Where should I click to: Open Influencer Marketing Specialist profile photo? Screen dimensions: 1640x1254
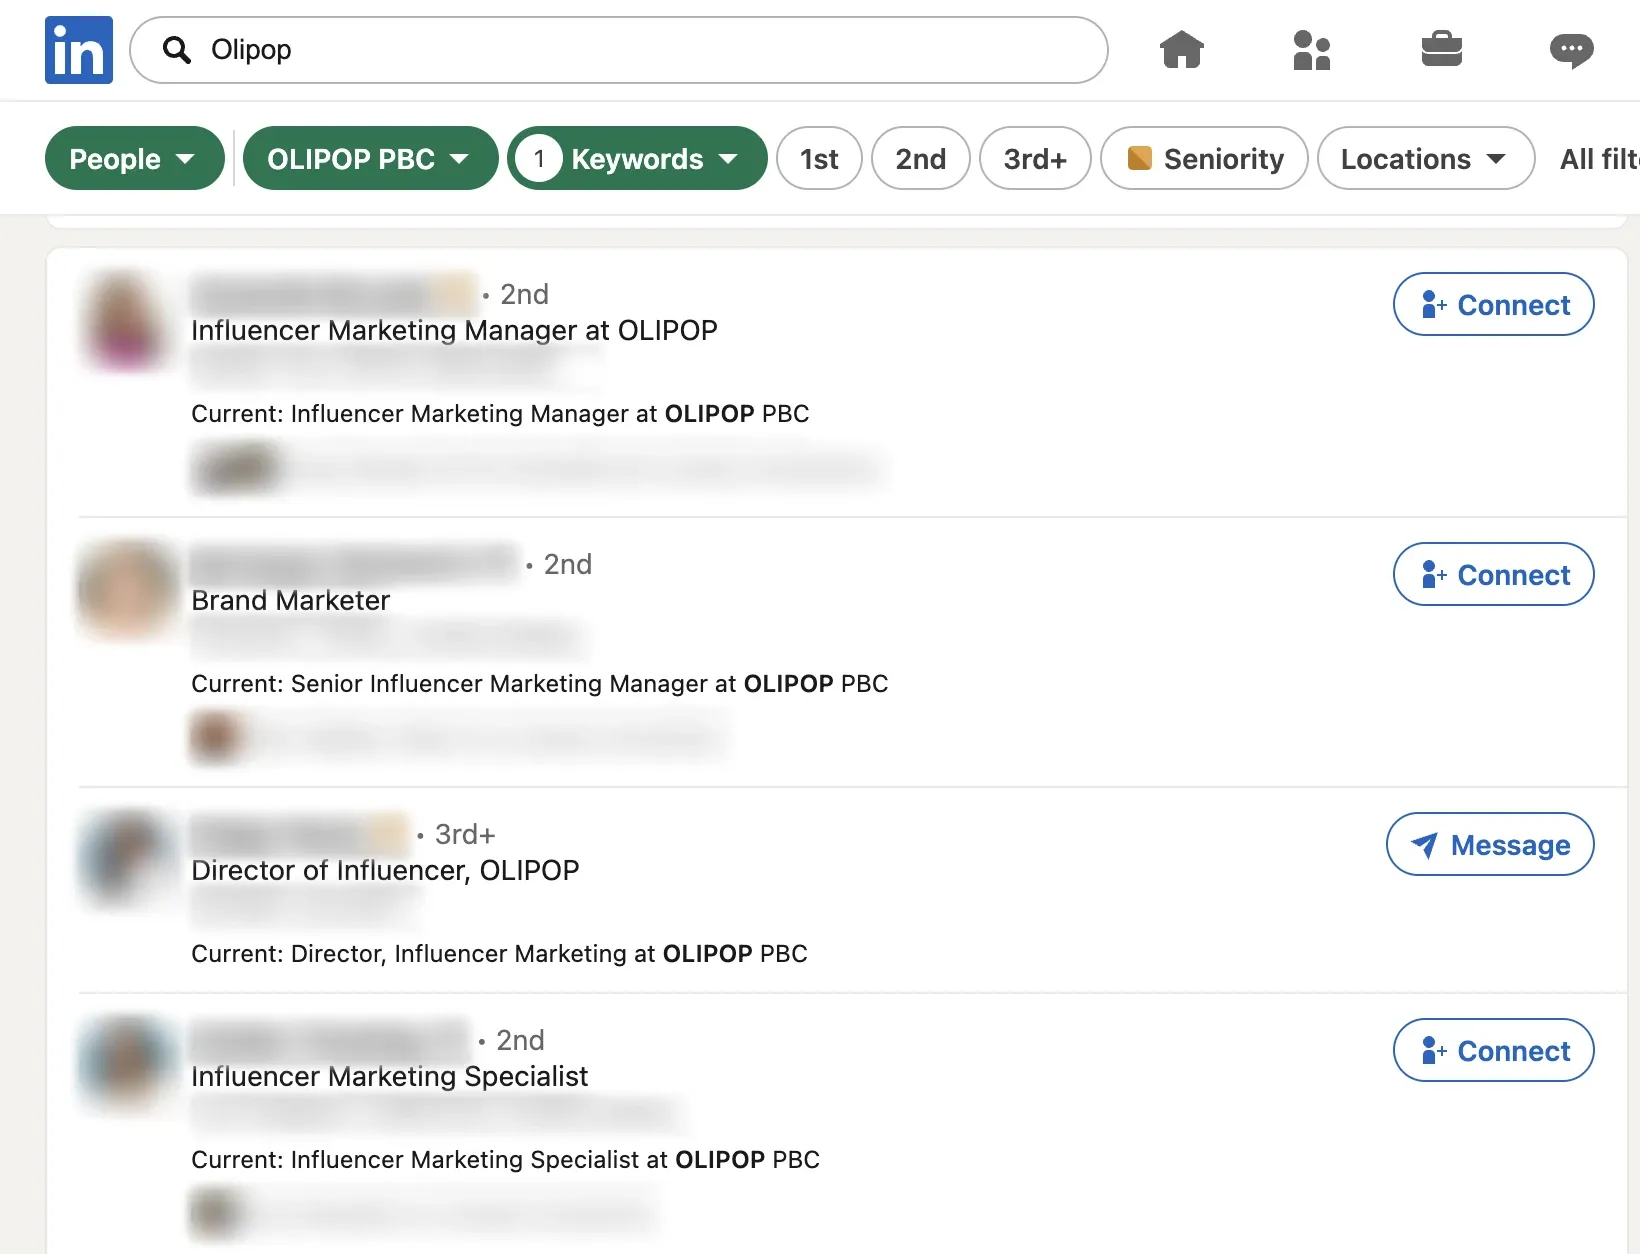tap(126, 1066)
